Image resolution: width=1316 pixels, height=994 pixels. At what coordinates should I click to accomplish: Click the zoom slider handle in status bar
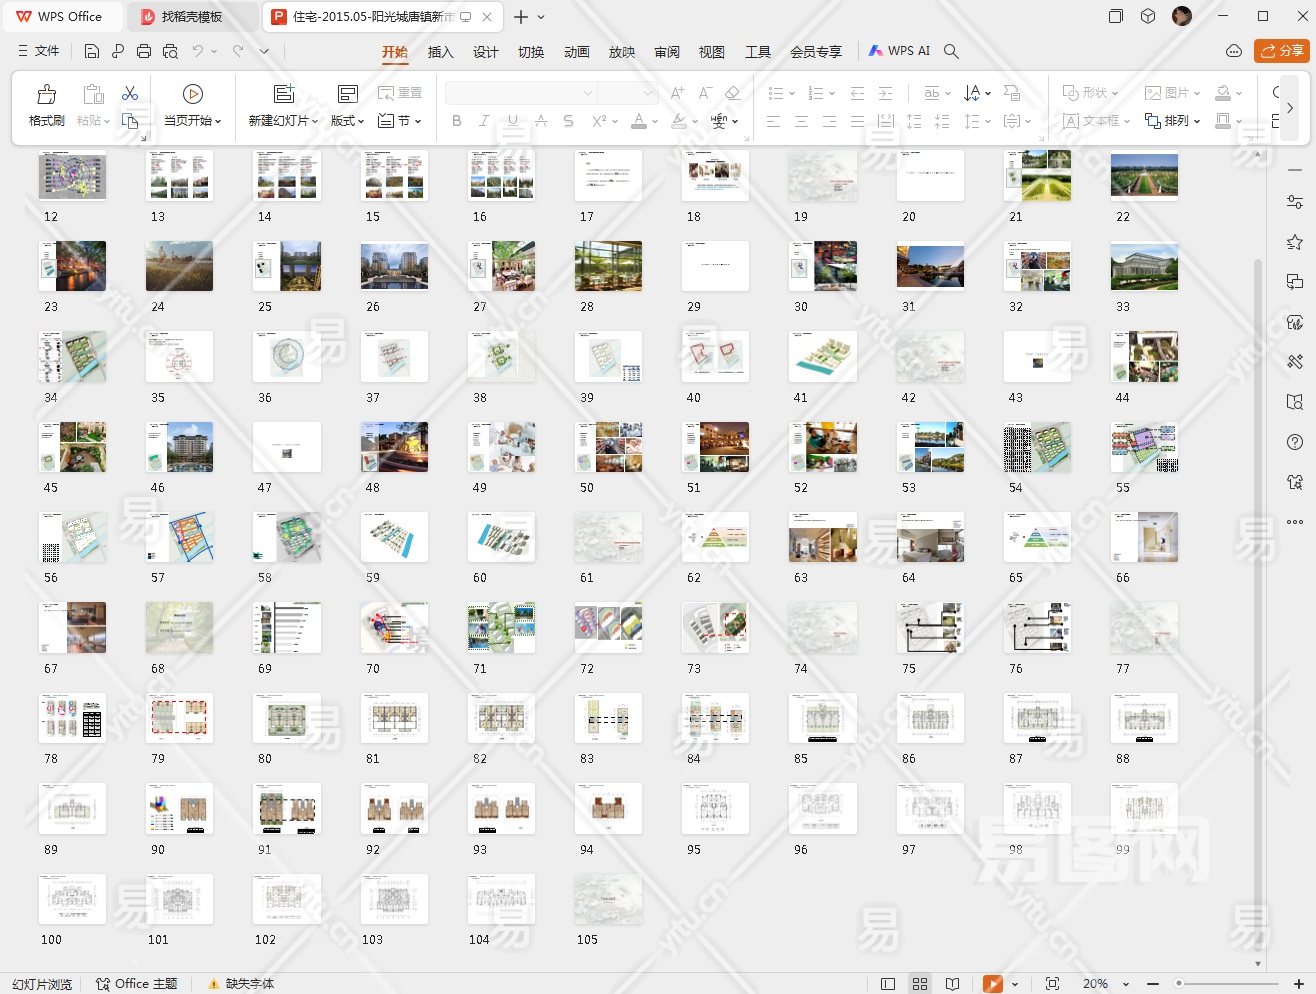pyautogui.click(x=1180, y=984)
